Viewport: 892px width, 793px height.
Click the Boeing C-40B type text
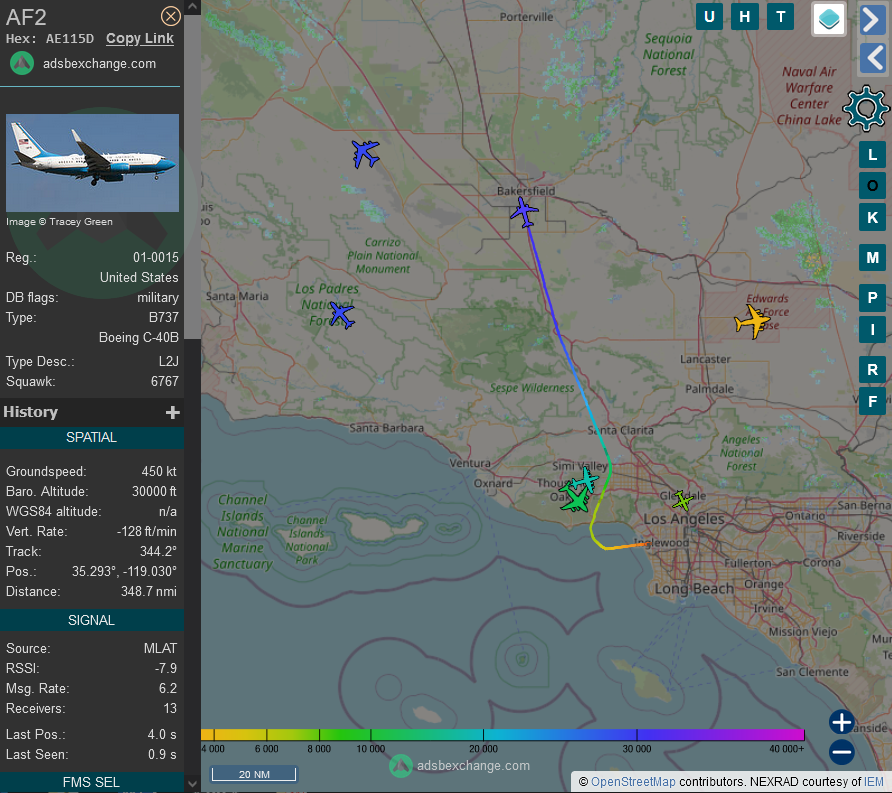[x=139, y=337]
